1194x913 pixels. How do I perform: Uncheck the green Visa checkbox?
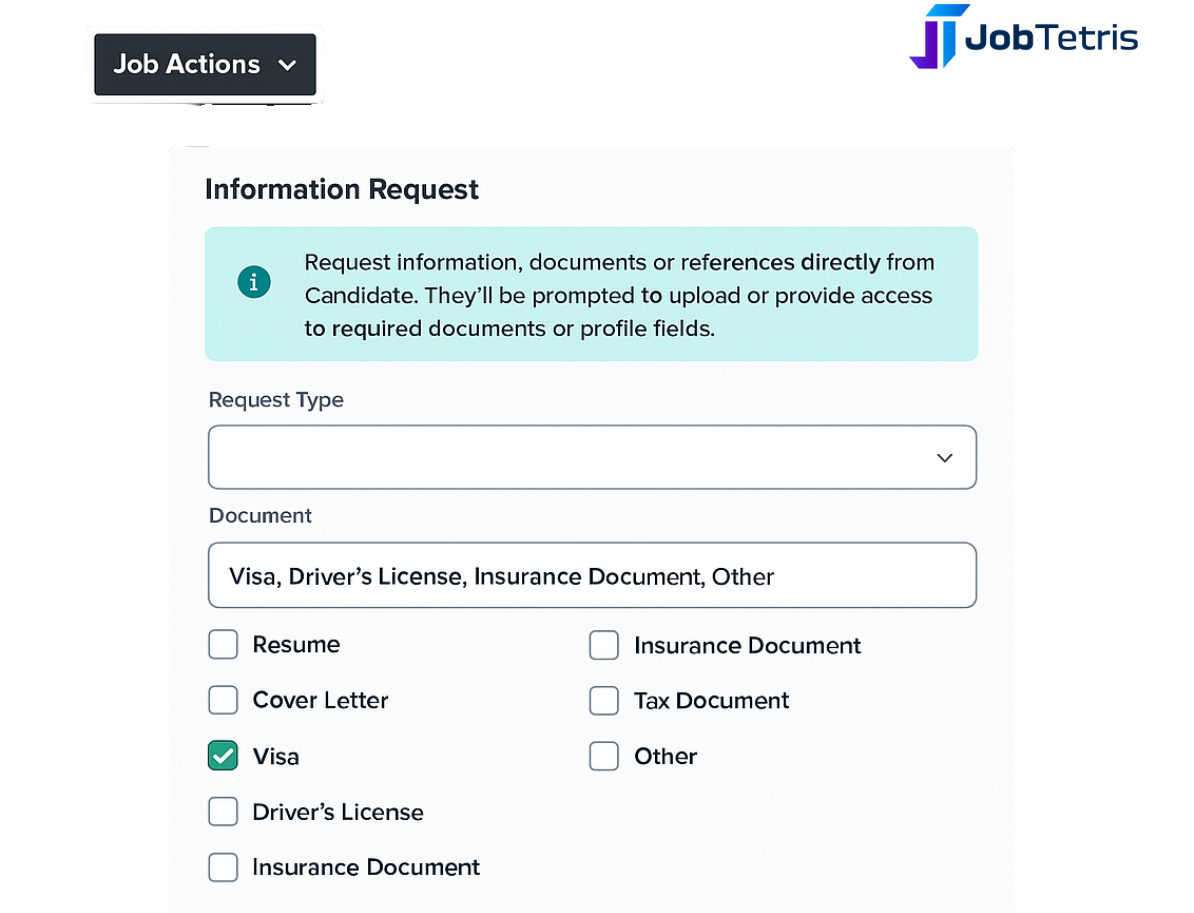click(x=223, y=756)
